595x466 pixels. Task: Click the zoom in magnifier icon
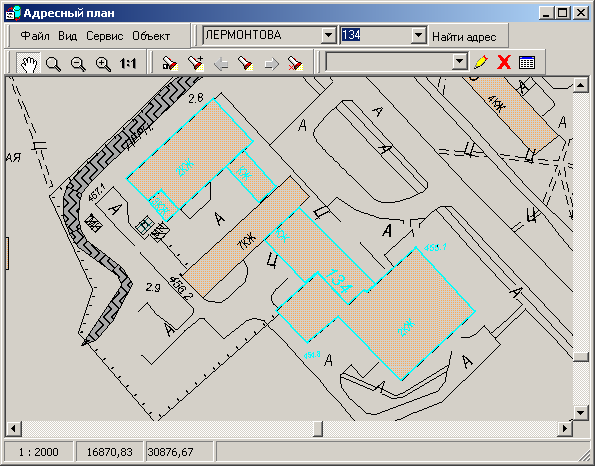[103, 63]
